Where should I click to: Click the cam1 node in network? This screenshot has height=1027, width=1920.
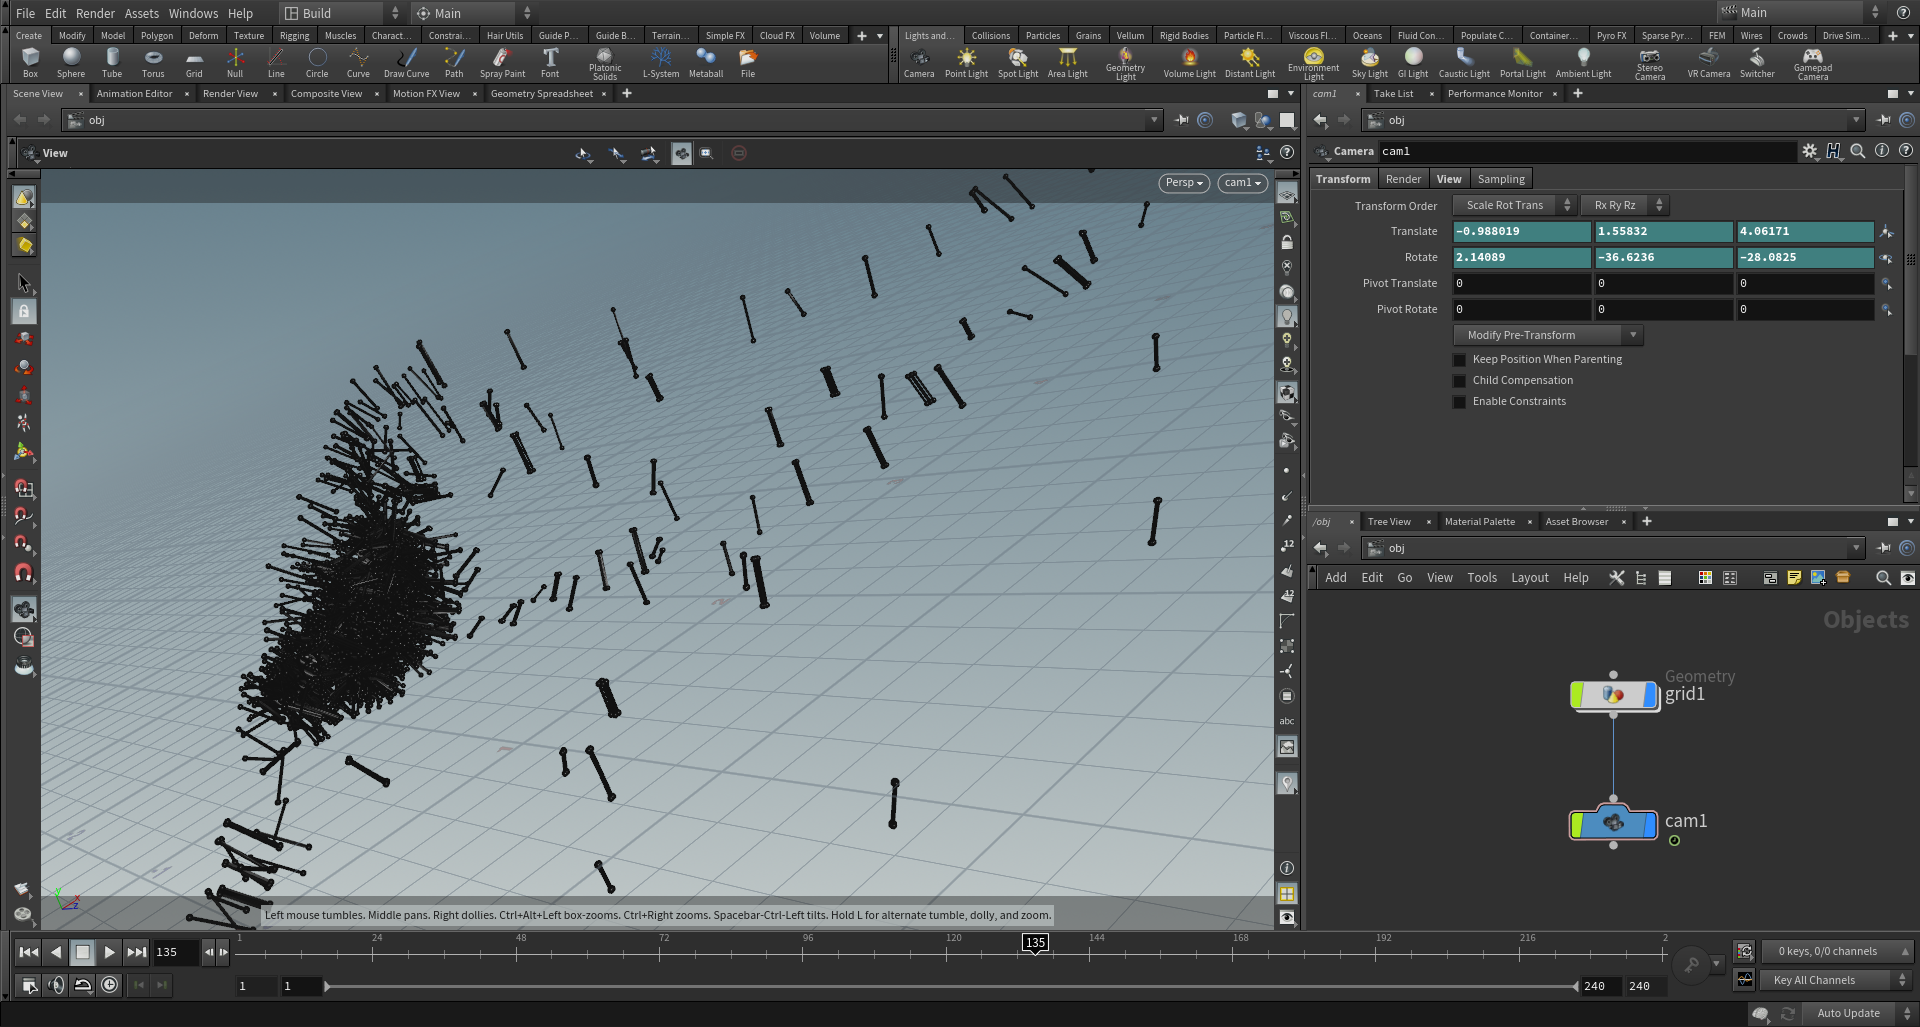point(1613,823)
